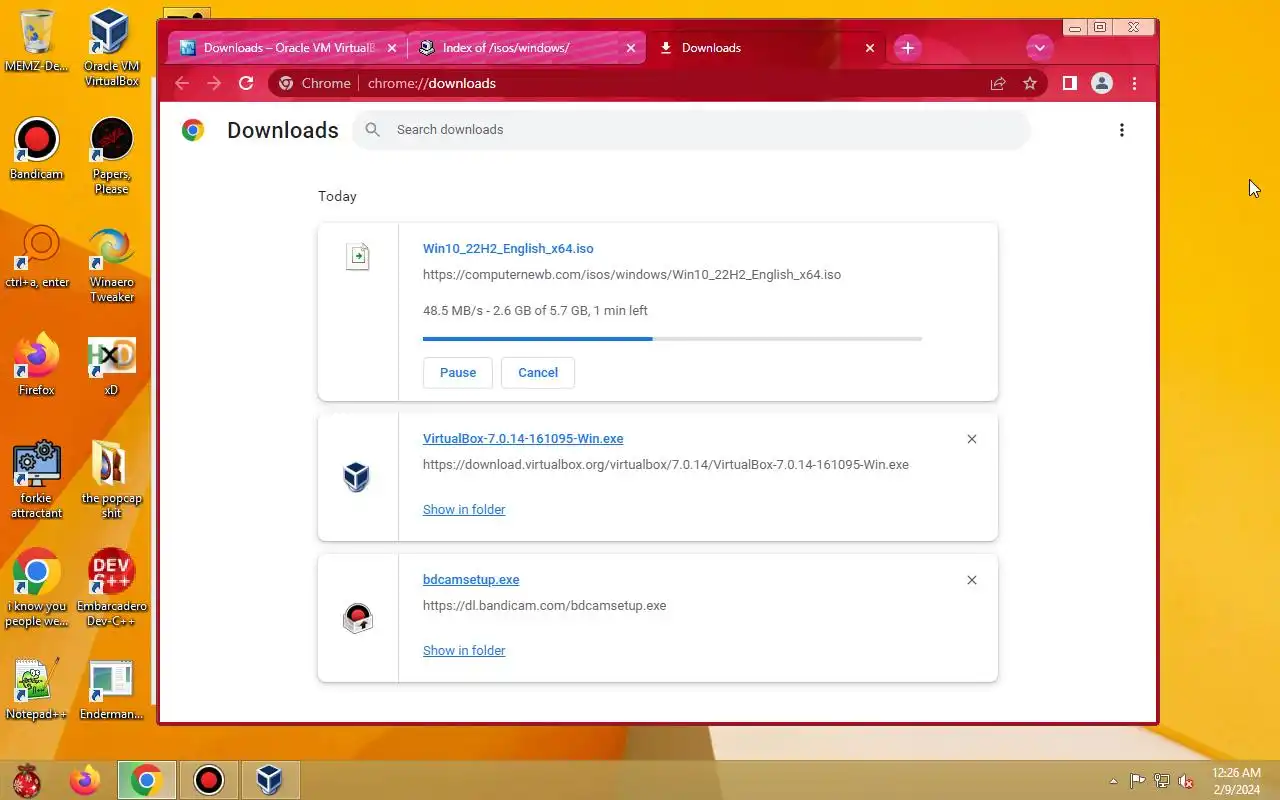Click the share page icon
This screenshot has height=800, width=1280.
point(998,83)
